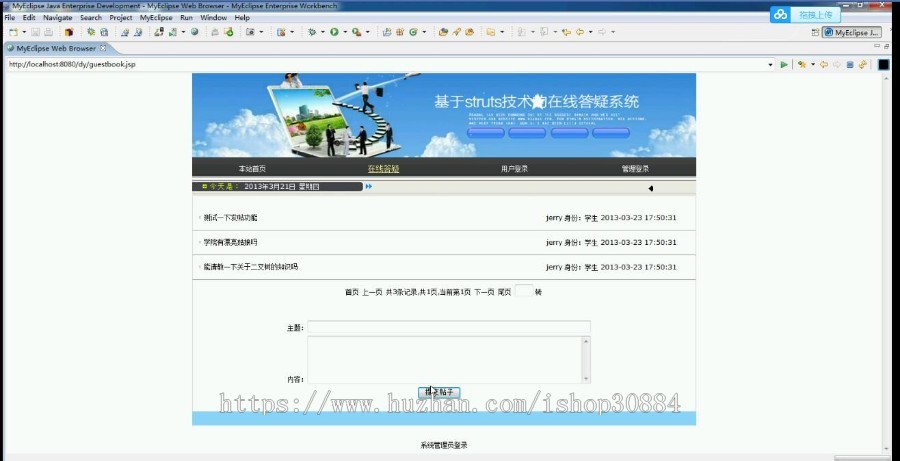Click the green circular arrow toolbar icon
Screen dimensions: 900x461
tap(413, 32)
